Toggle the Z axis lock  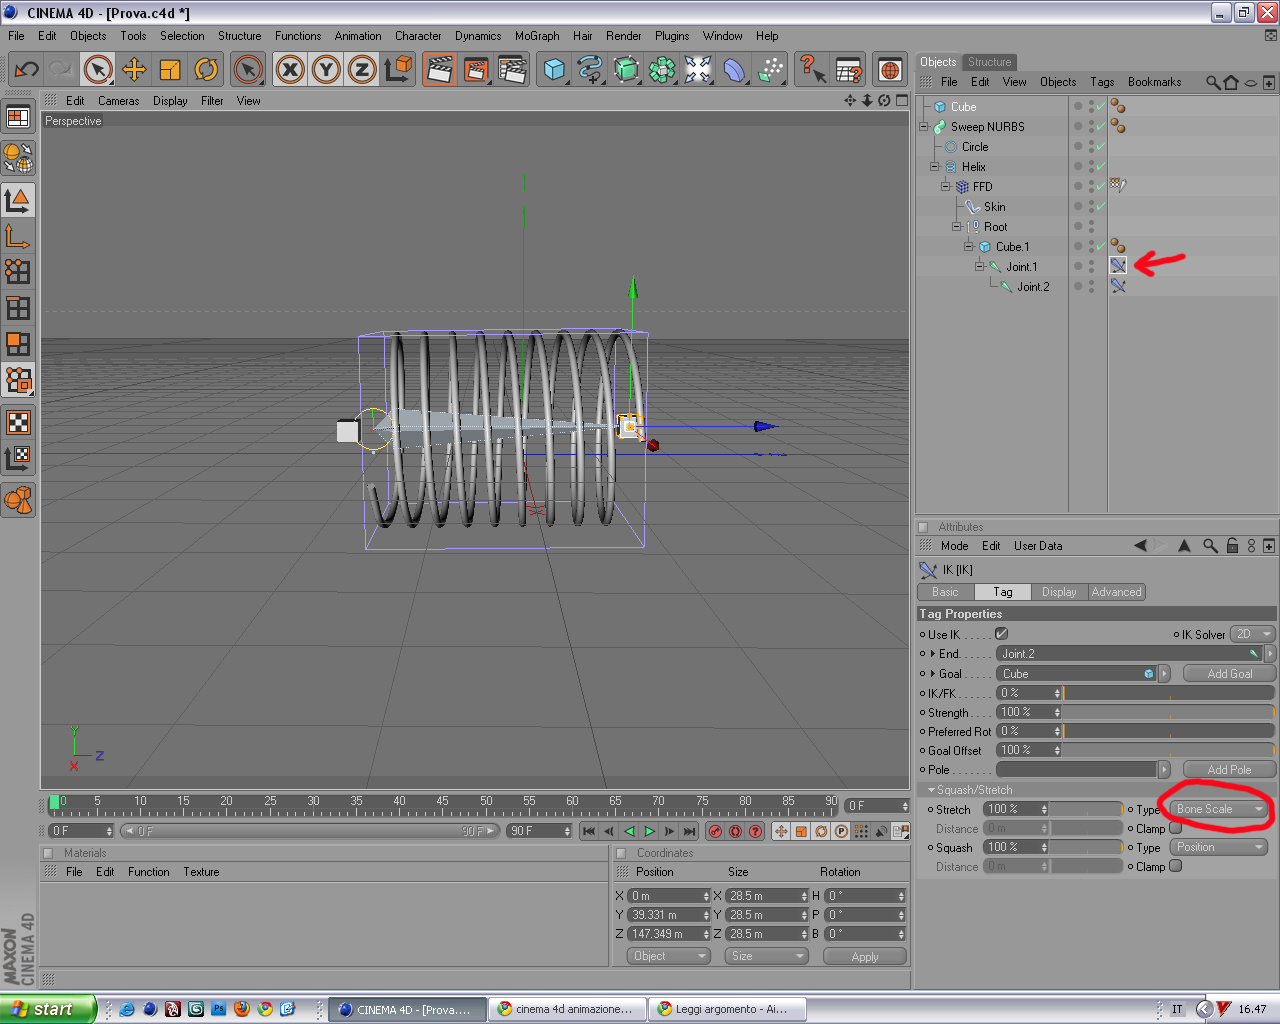pos(362,69)
